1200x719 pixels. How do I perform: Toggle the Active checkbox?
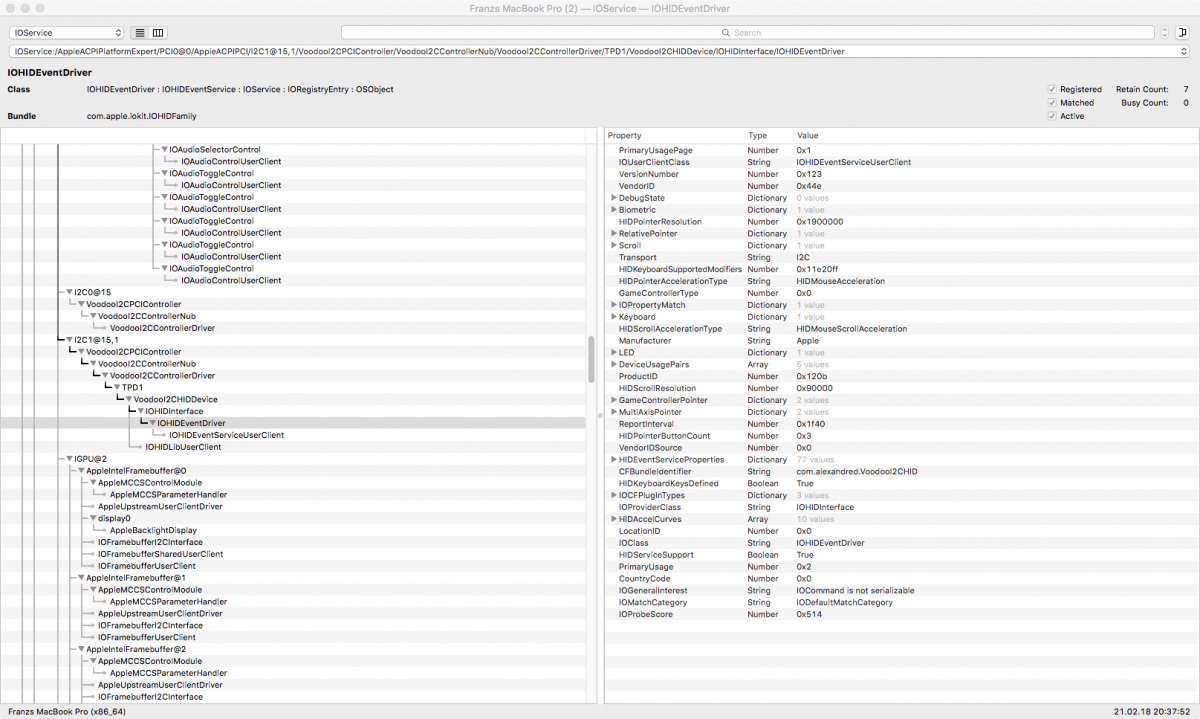coord(1051,116)
